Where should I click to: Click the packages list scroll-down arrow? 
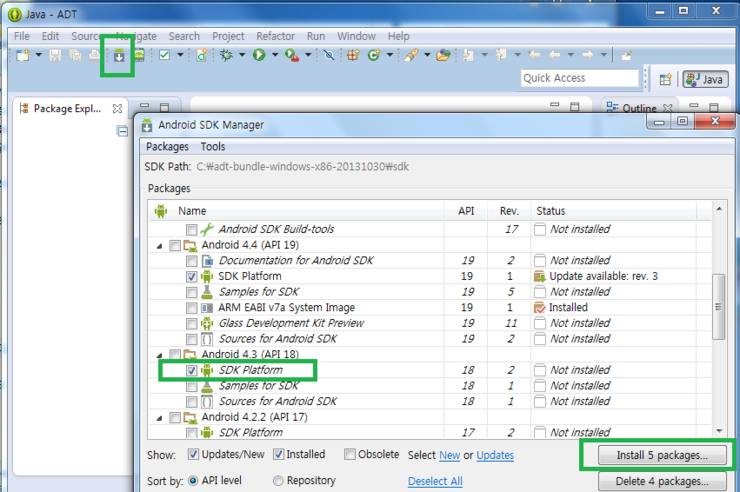pos(719,431)
